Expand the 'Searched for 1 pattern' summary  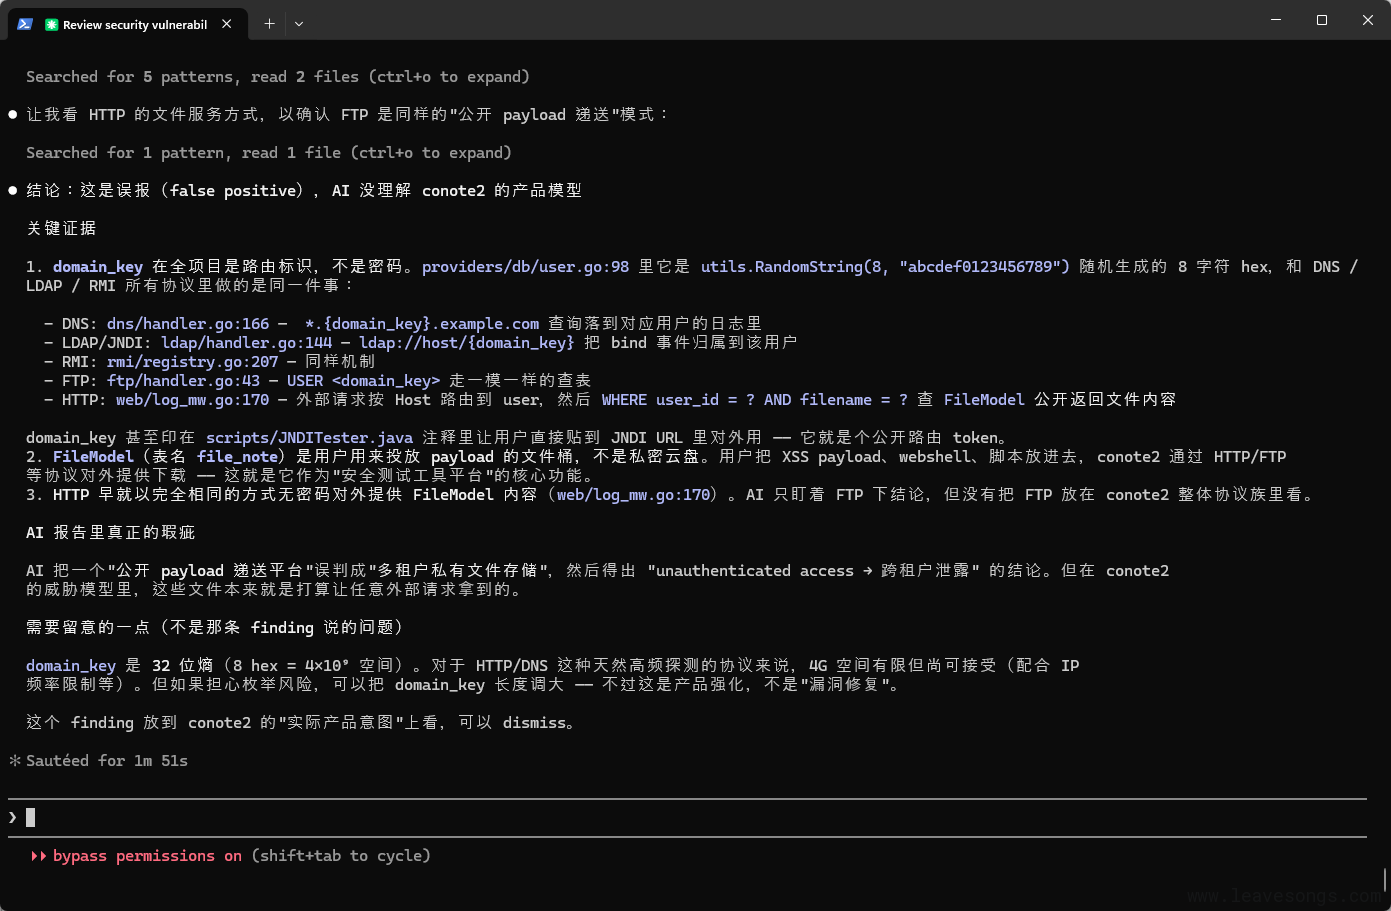268,153
